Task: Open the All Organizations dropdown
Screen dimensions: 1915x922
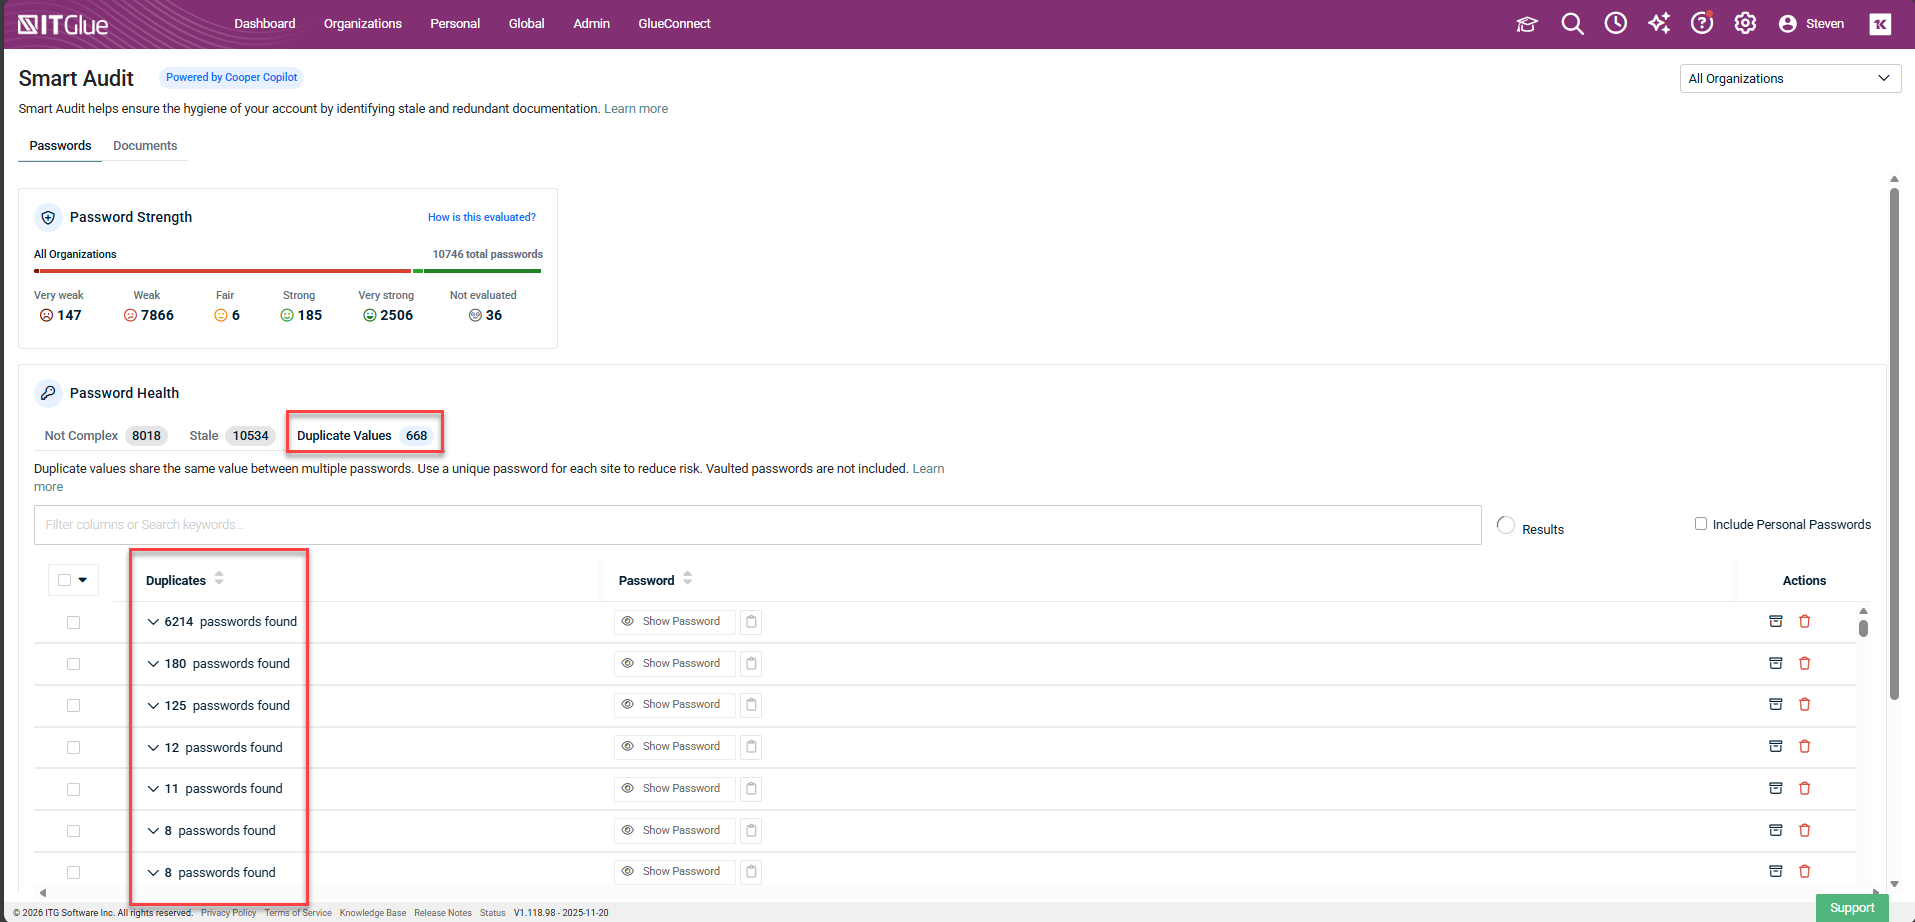Action: (1789, 79)
